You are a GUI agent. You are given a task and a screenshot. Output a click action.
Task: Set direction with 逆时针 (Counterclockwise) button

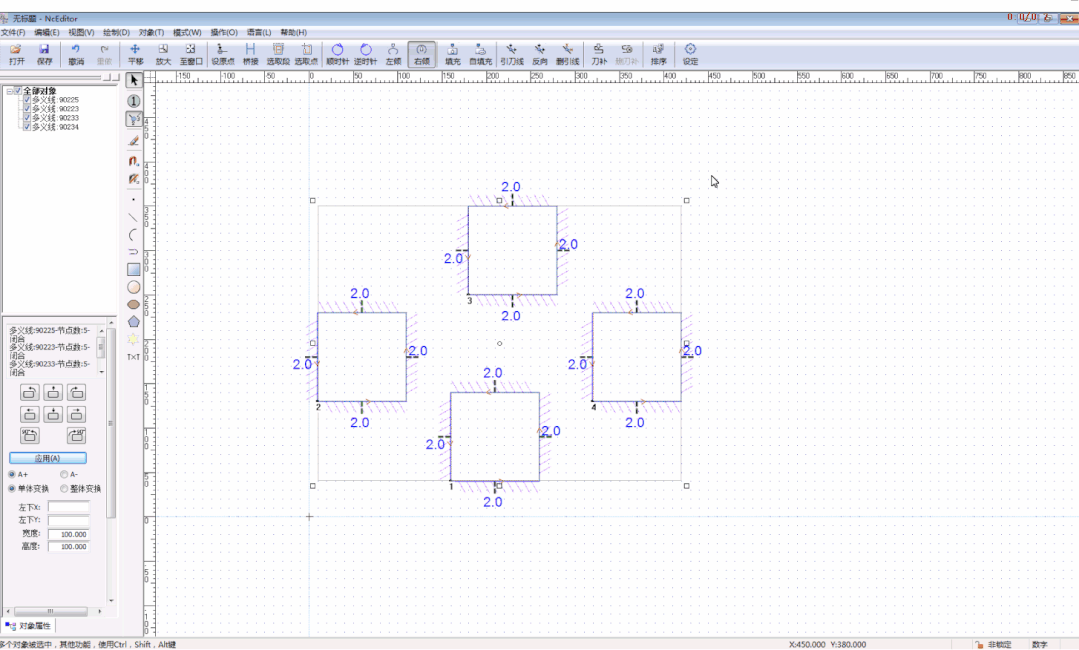tap(365, 54)
